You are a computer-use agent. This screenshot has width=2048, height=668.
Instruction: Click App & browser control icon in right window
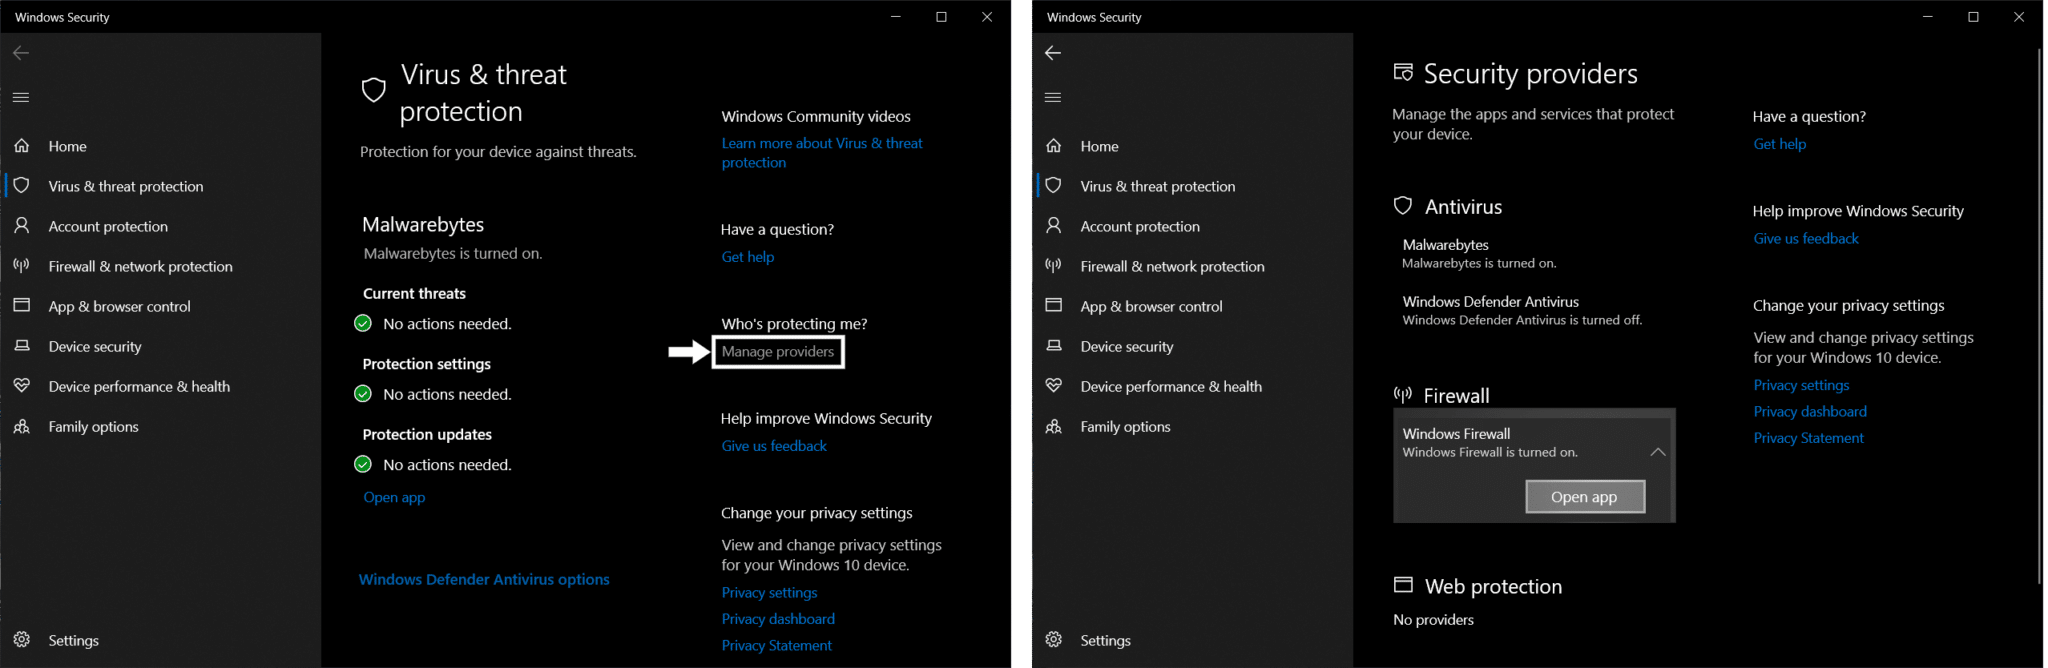click(x=1053, y=306)
